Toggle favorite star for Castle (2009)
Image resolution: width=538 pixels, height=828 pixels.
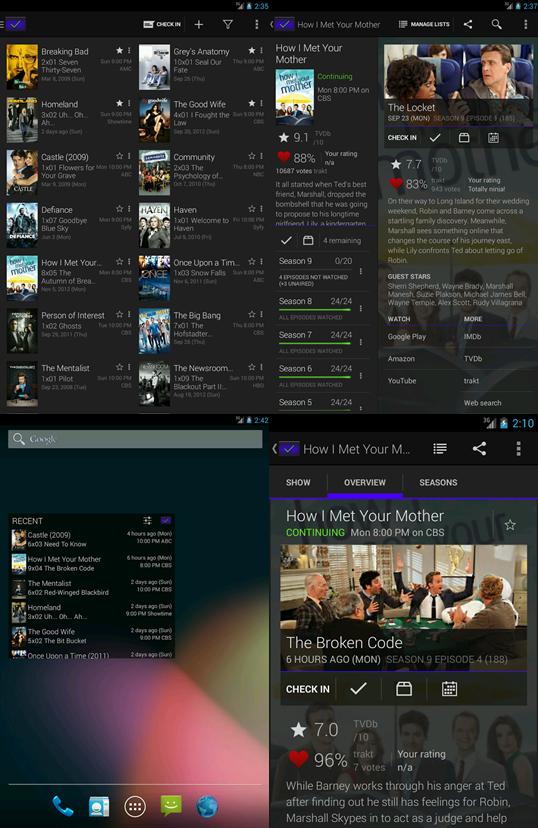[119, 156]
